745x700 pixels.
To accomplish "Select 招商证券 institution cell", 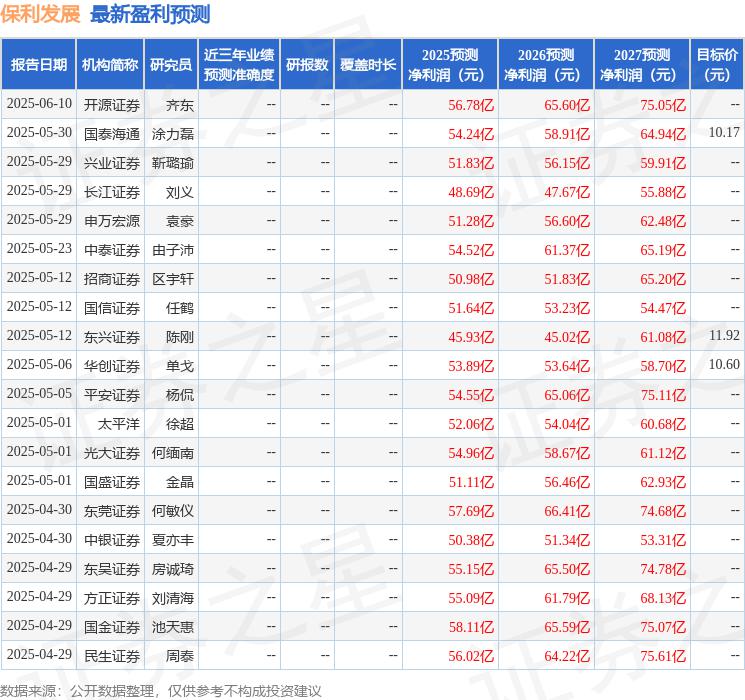I will click(112, 279).
